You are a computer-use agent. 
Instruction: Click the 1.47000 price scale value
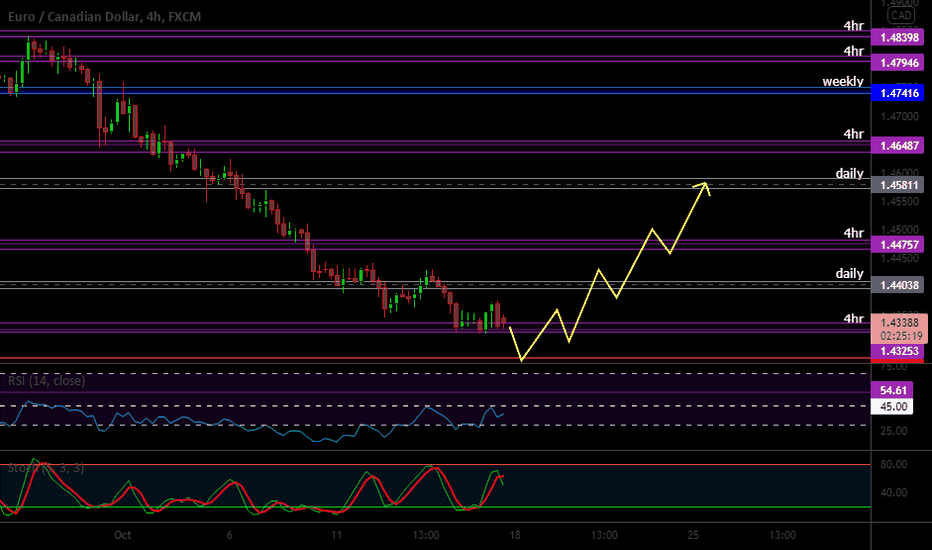point(899,117)
